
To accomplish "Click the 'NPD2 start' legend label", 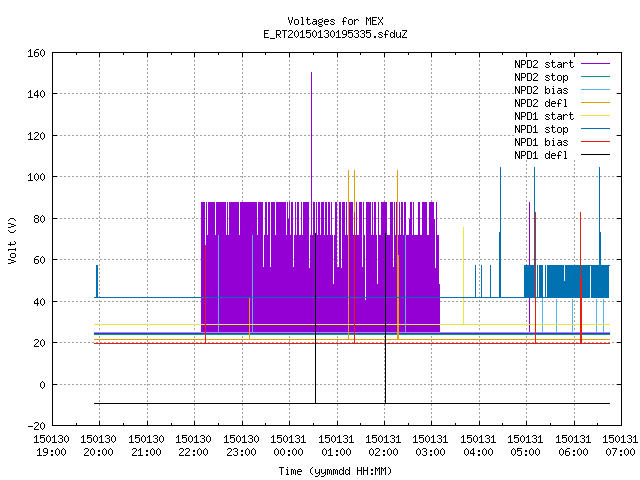I will pyautogui.click(x=544, y=64).
